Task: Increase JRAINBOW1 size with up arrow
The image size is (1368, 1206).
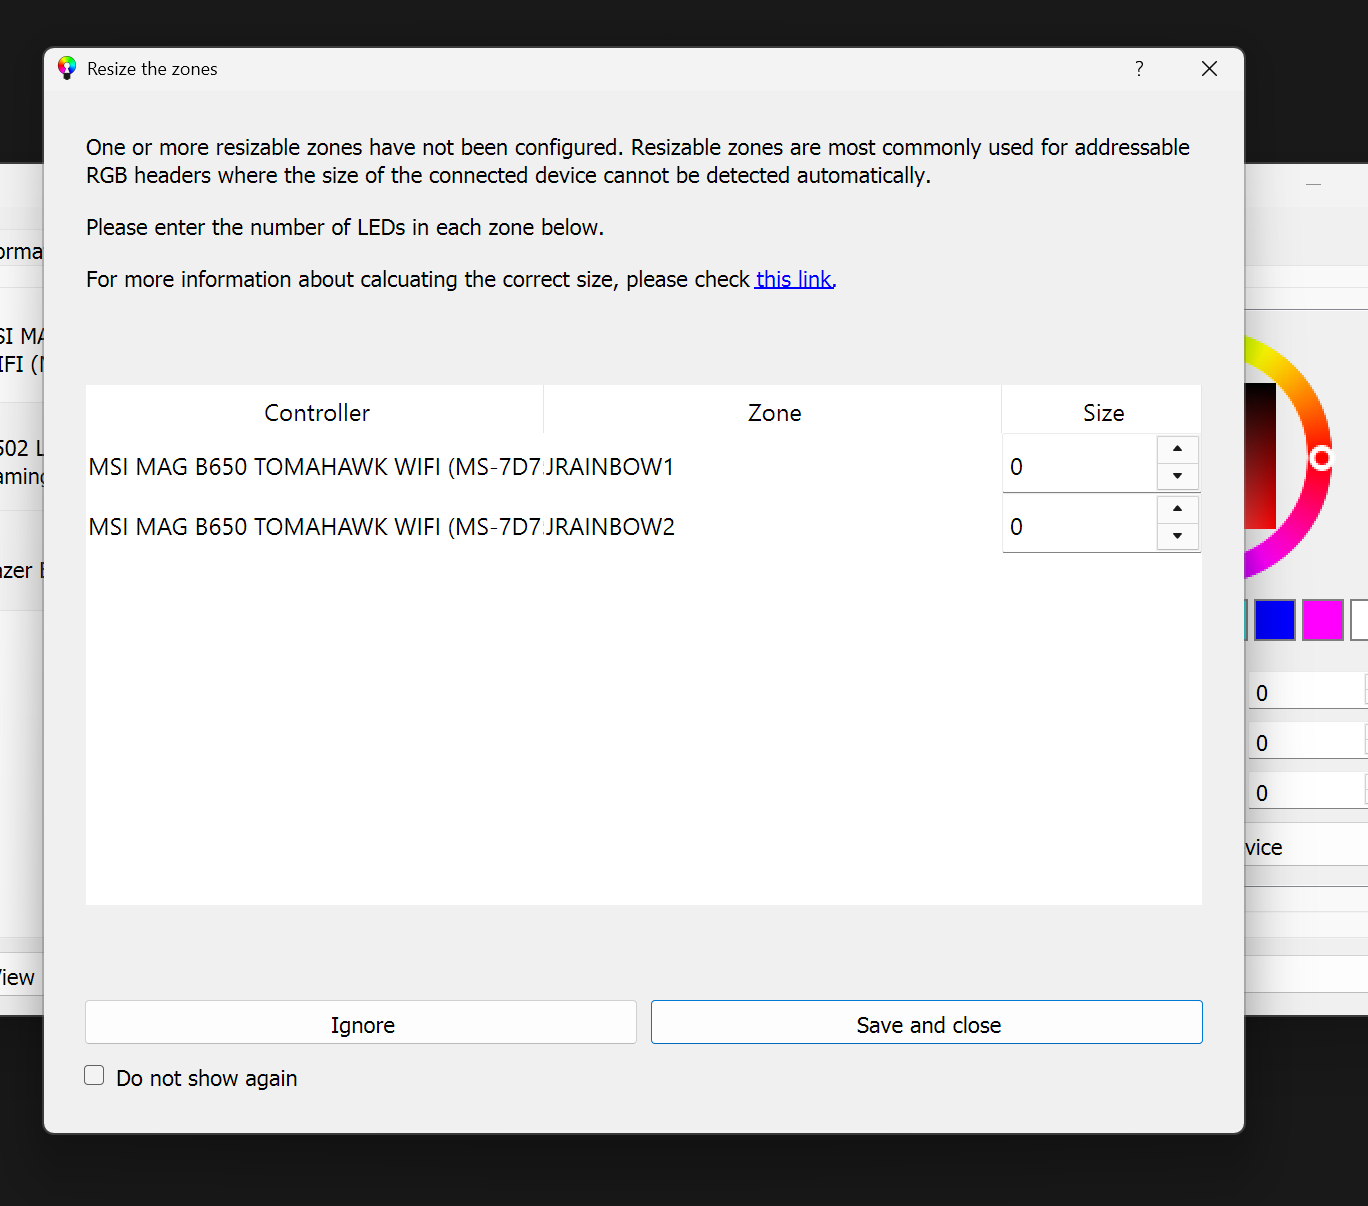Action: click(1178, 449)
